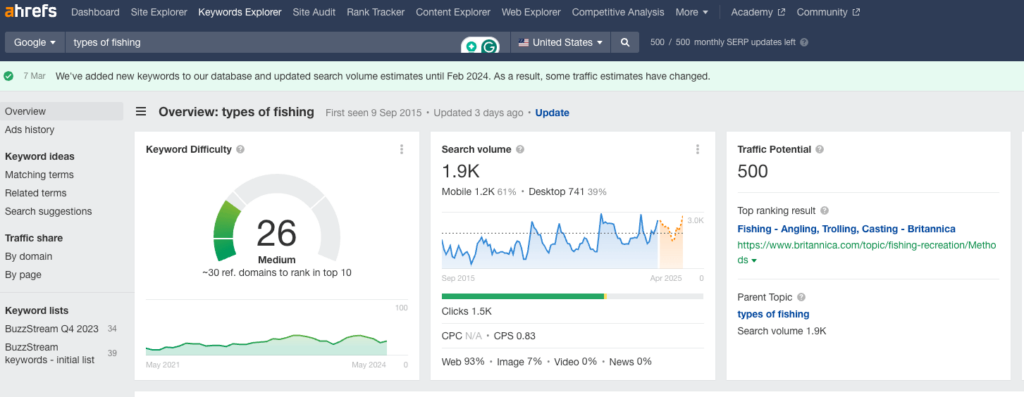Open Site Explorer tab
The width and height of the screenshot is (1024, 397).
[x=159, y=12]
